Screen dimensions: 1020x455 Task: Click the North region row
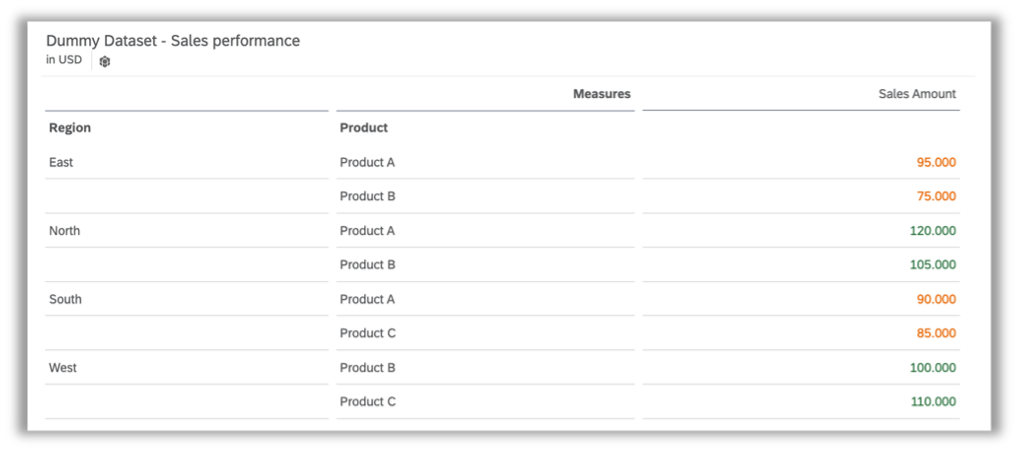(x=187, y=230)
